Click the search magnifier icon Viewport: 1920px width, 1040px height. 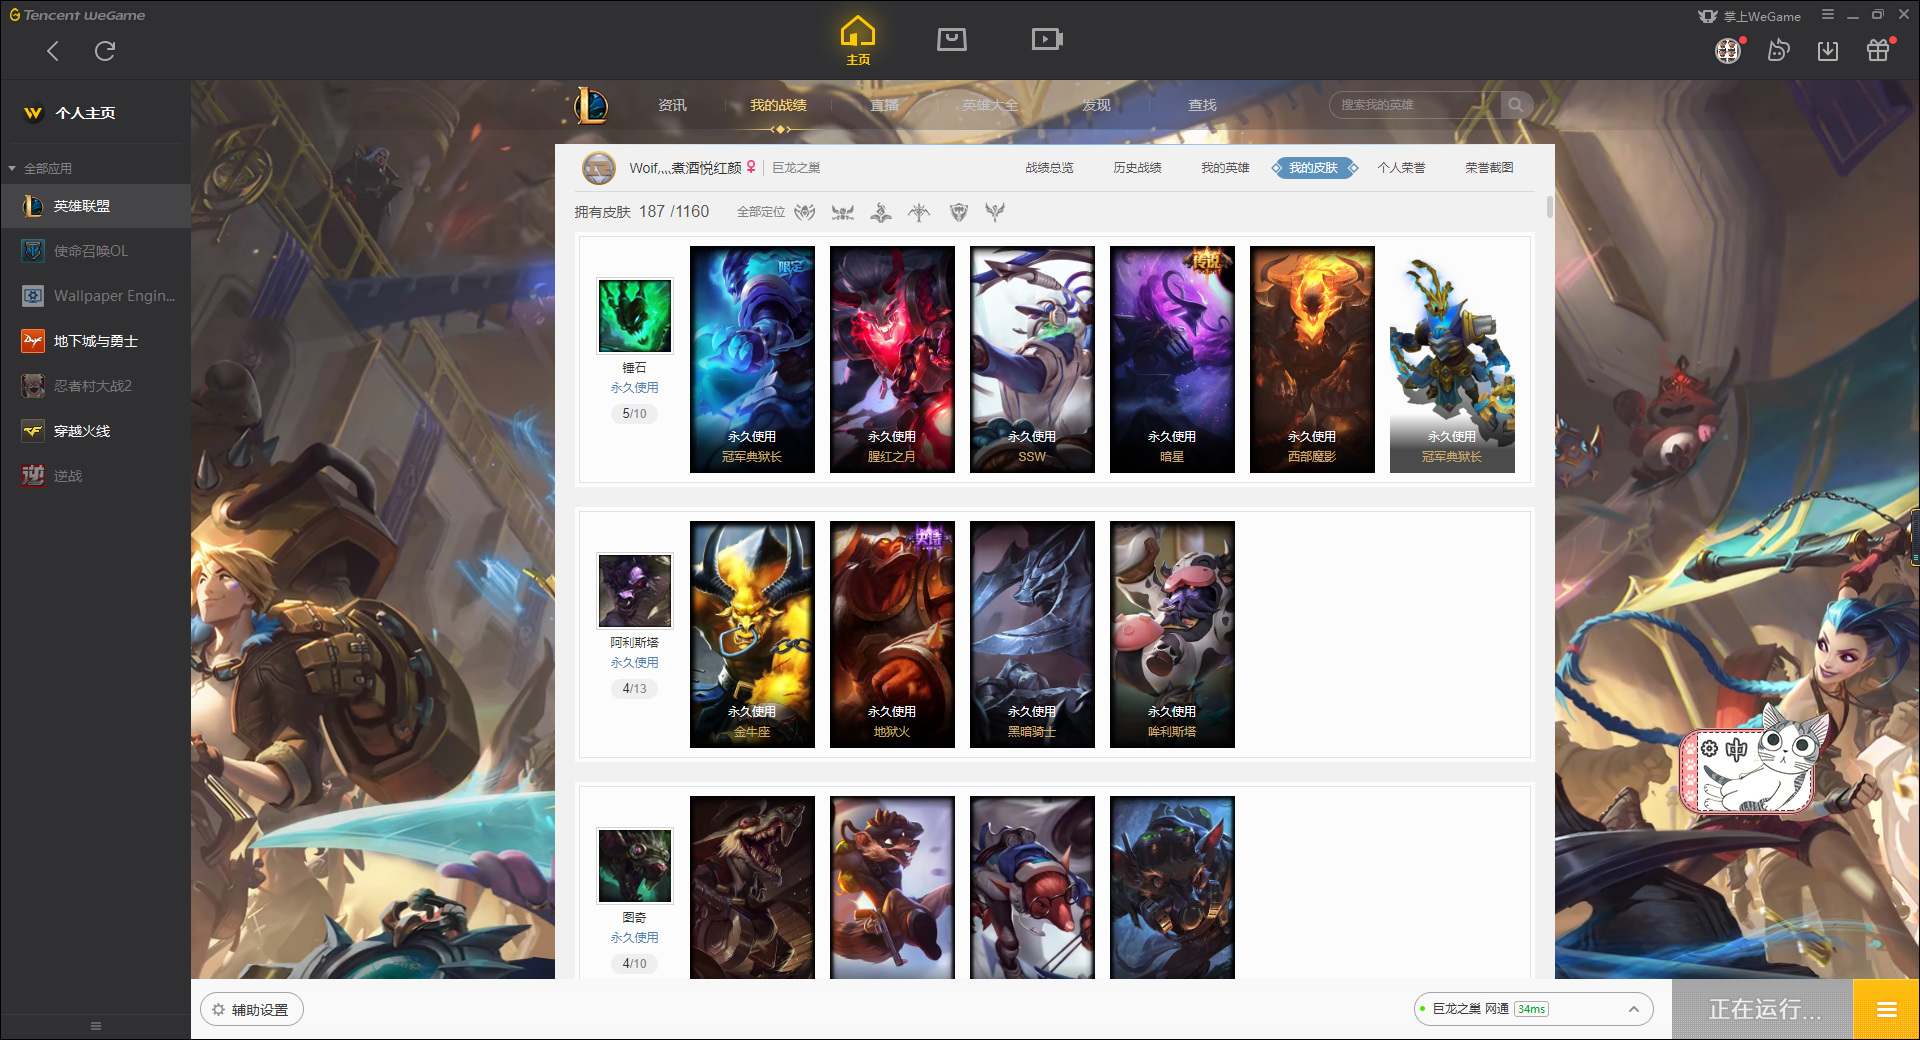(1516, 105)
